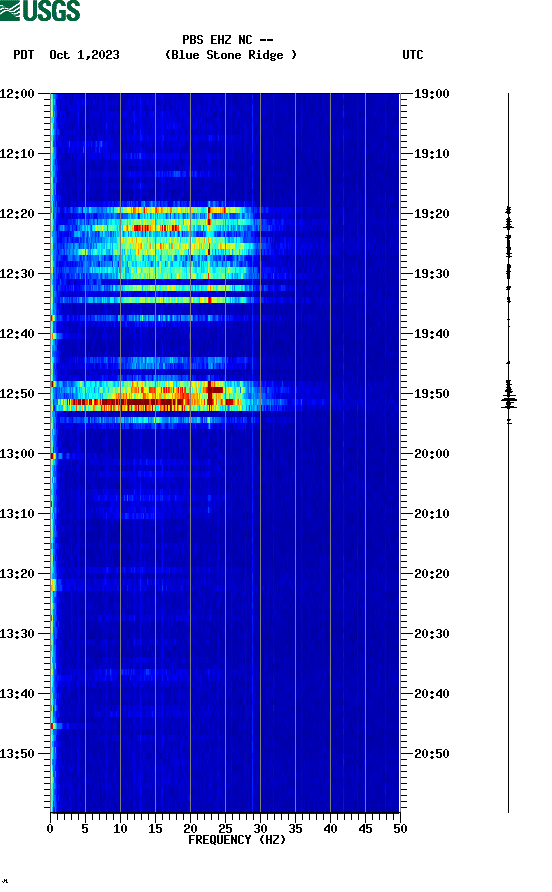The image size is (552, 892).
Task: Click the 20:20 UTC time label
Action: coord(431,573)
